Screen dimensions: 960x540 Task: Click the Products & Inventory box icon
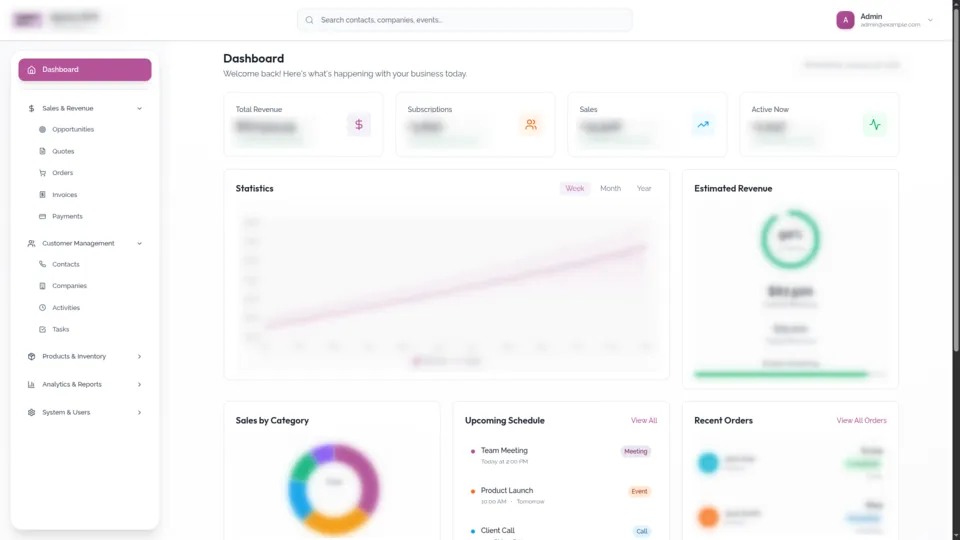31,356
